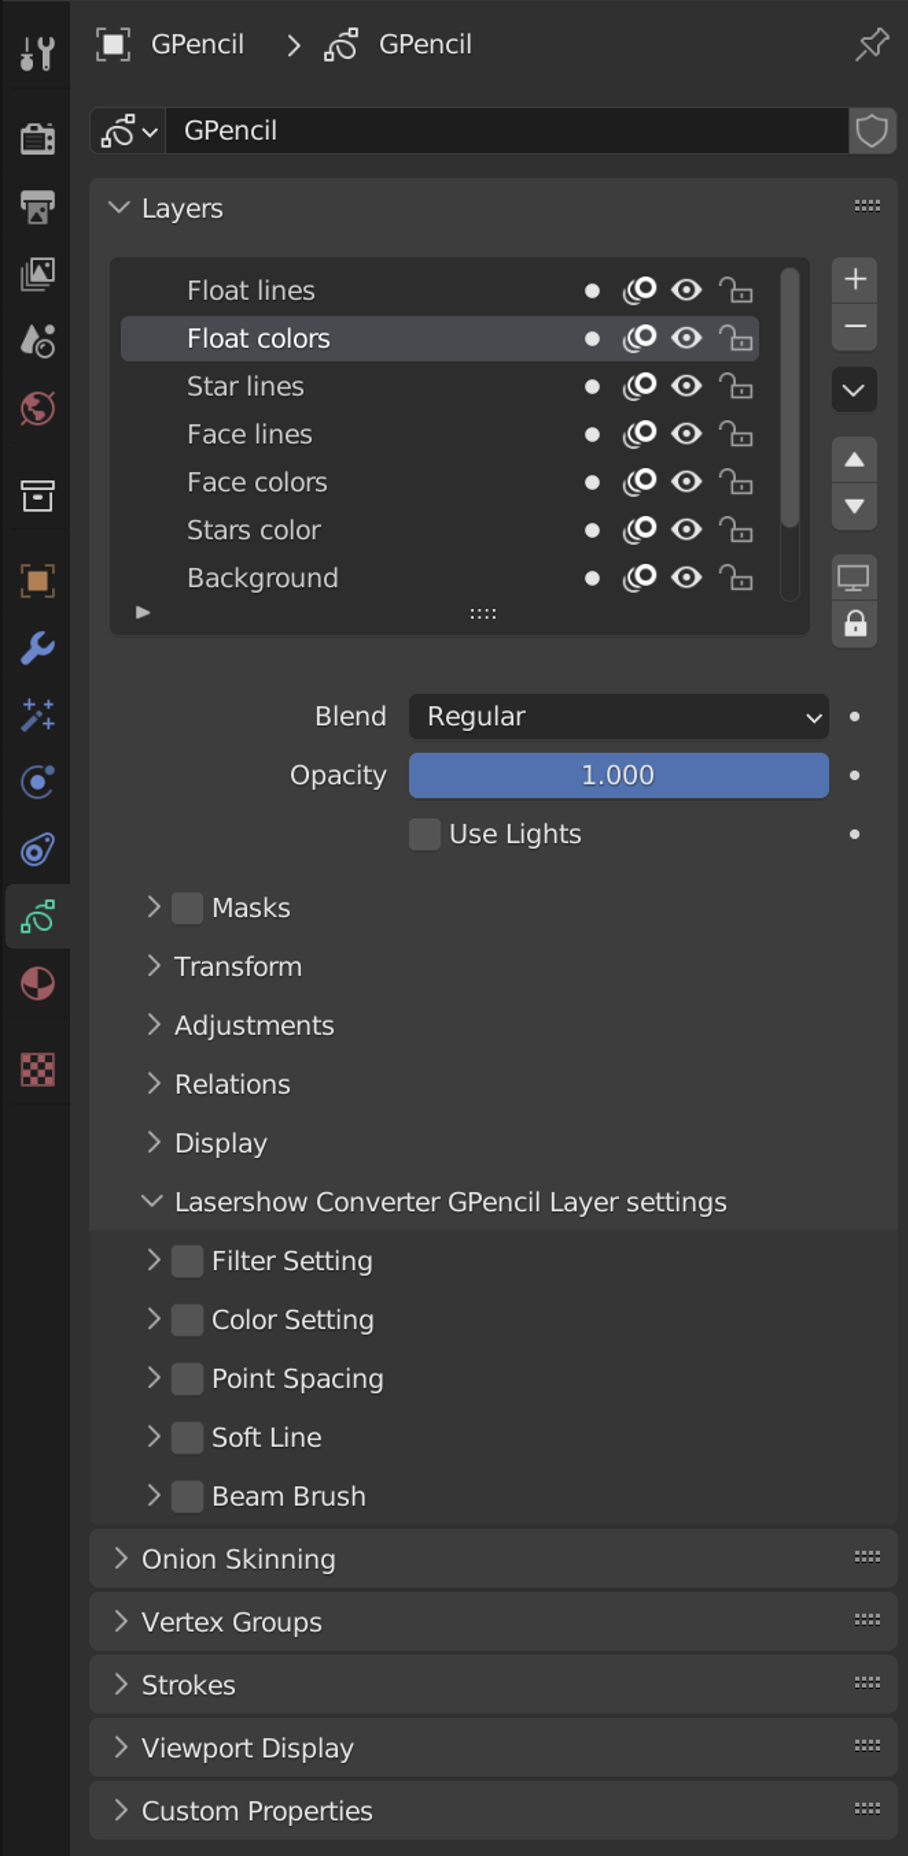Open layer specials chevron menu
Screen dimensions: 908x1856
tap(855, 390)
